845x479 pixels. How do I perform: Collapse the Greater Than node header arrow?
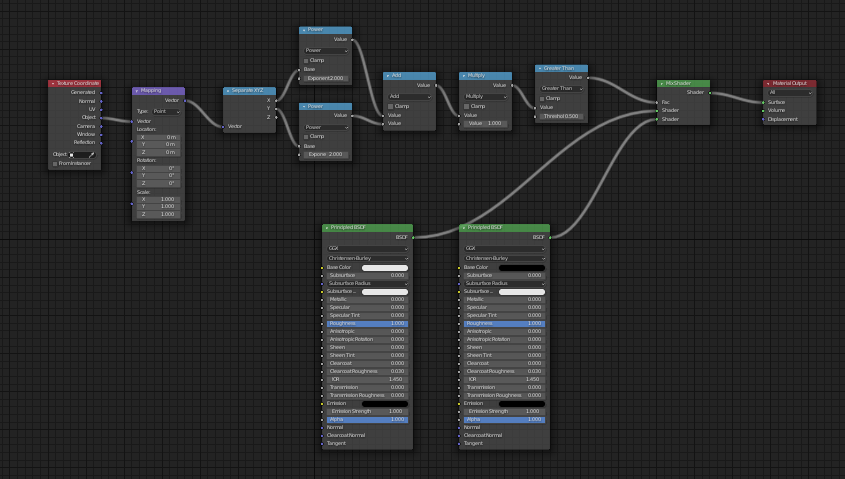click(540, 69)
